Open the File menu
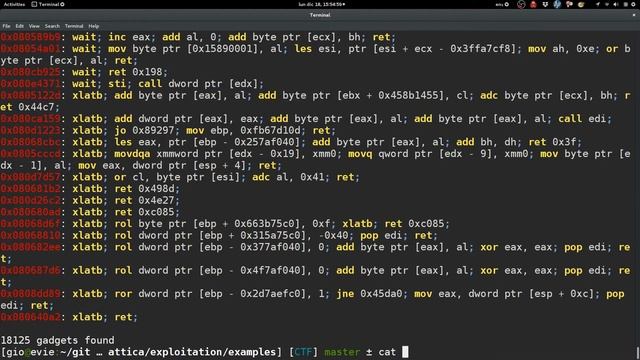The width and height of the screenshot is (640, 360). click(6, 26)
